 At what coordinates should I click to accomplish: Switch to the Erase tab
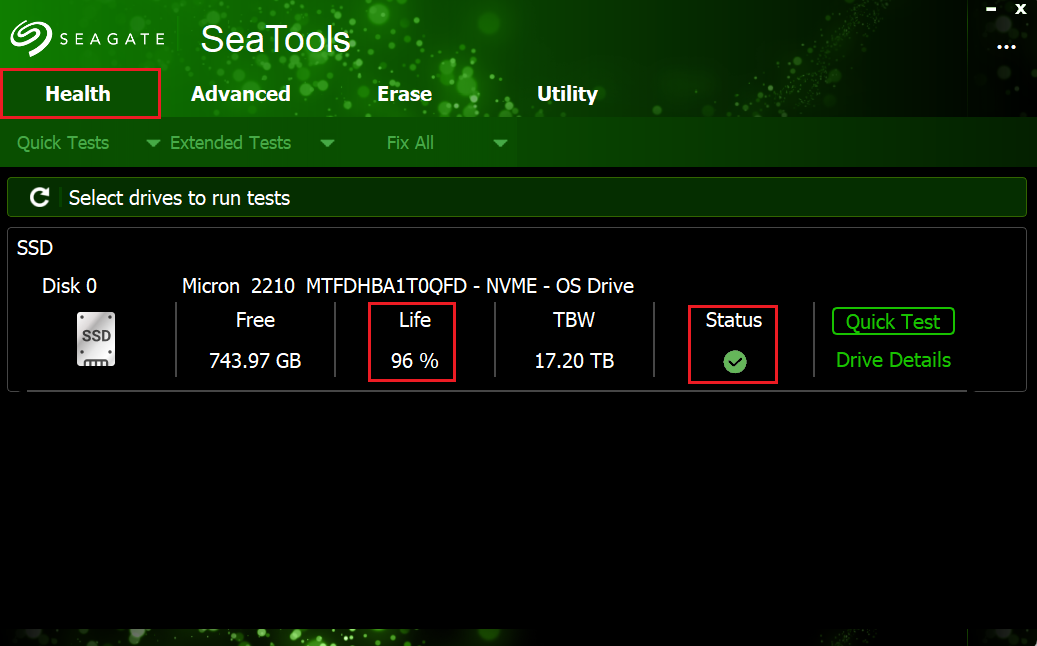click(x=404, y=93)
